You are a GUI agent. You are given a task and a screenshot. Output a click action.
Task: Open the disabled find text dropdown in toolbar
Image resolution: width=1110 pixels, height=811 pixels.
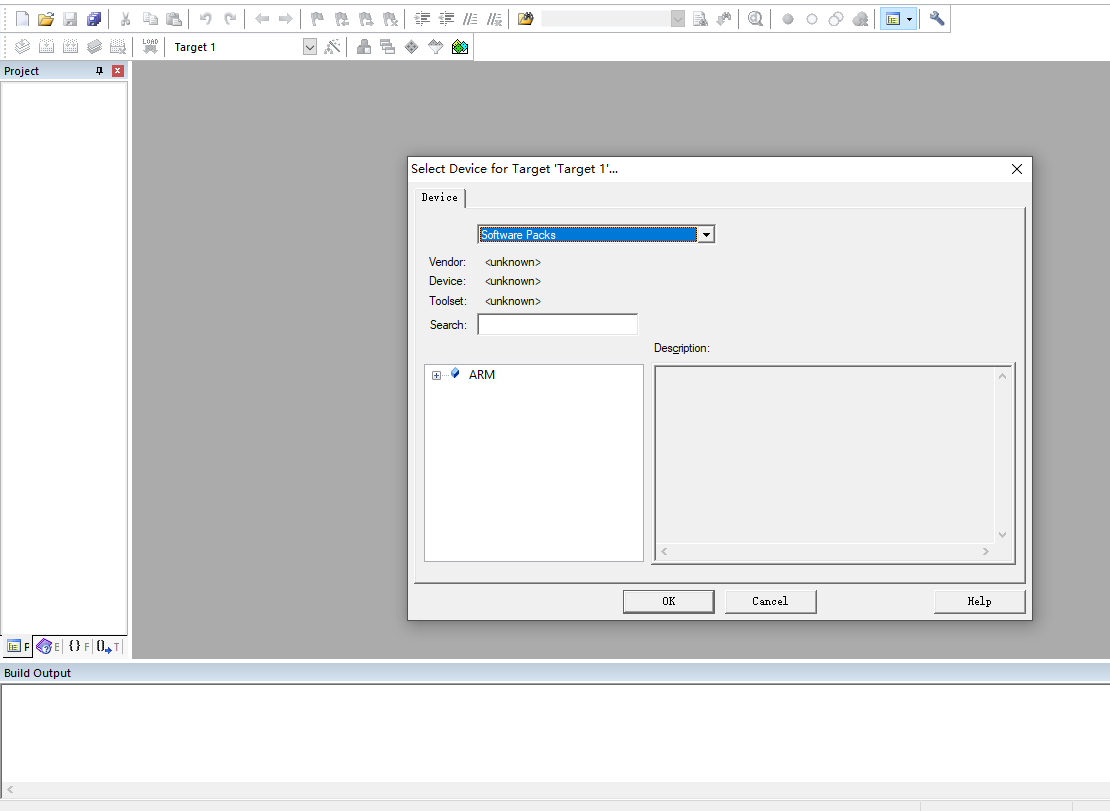coord(677,19)
